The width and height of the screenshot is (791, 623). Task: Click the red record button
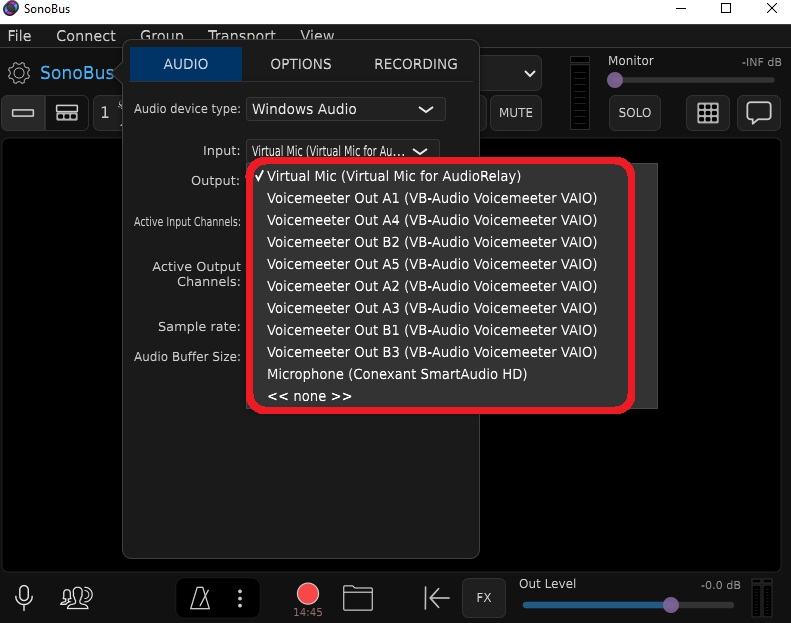click(x=308, y=594)
